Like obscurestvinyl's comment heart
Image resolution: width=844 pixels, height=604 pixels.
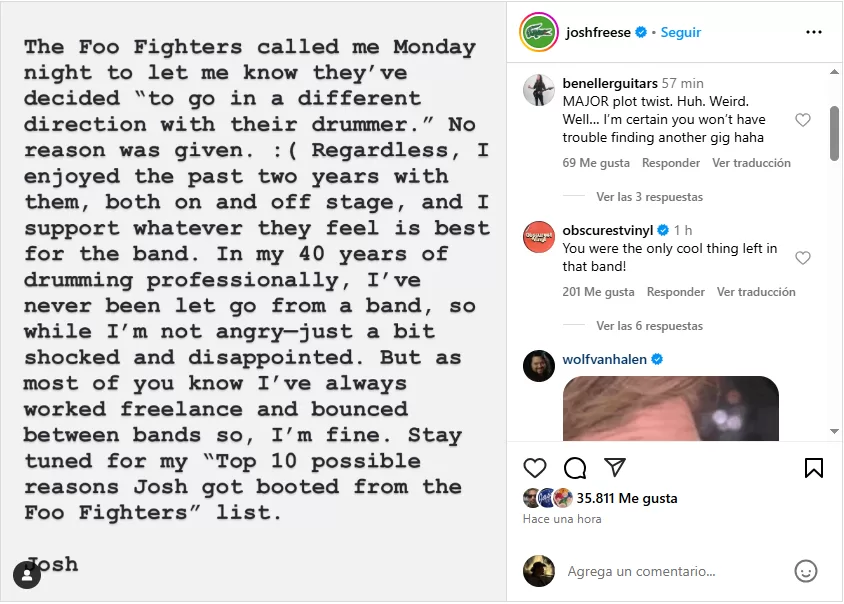pos(802,258)
